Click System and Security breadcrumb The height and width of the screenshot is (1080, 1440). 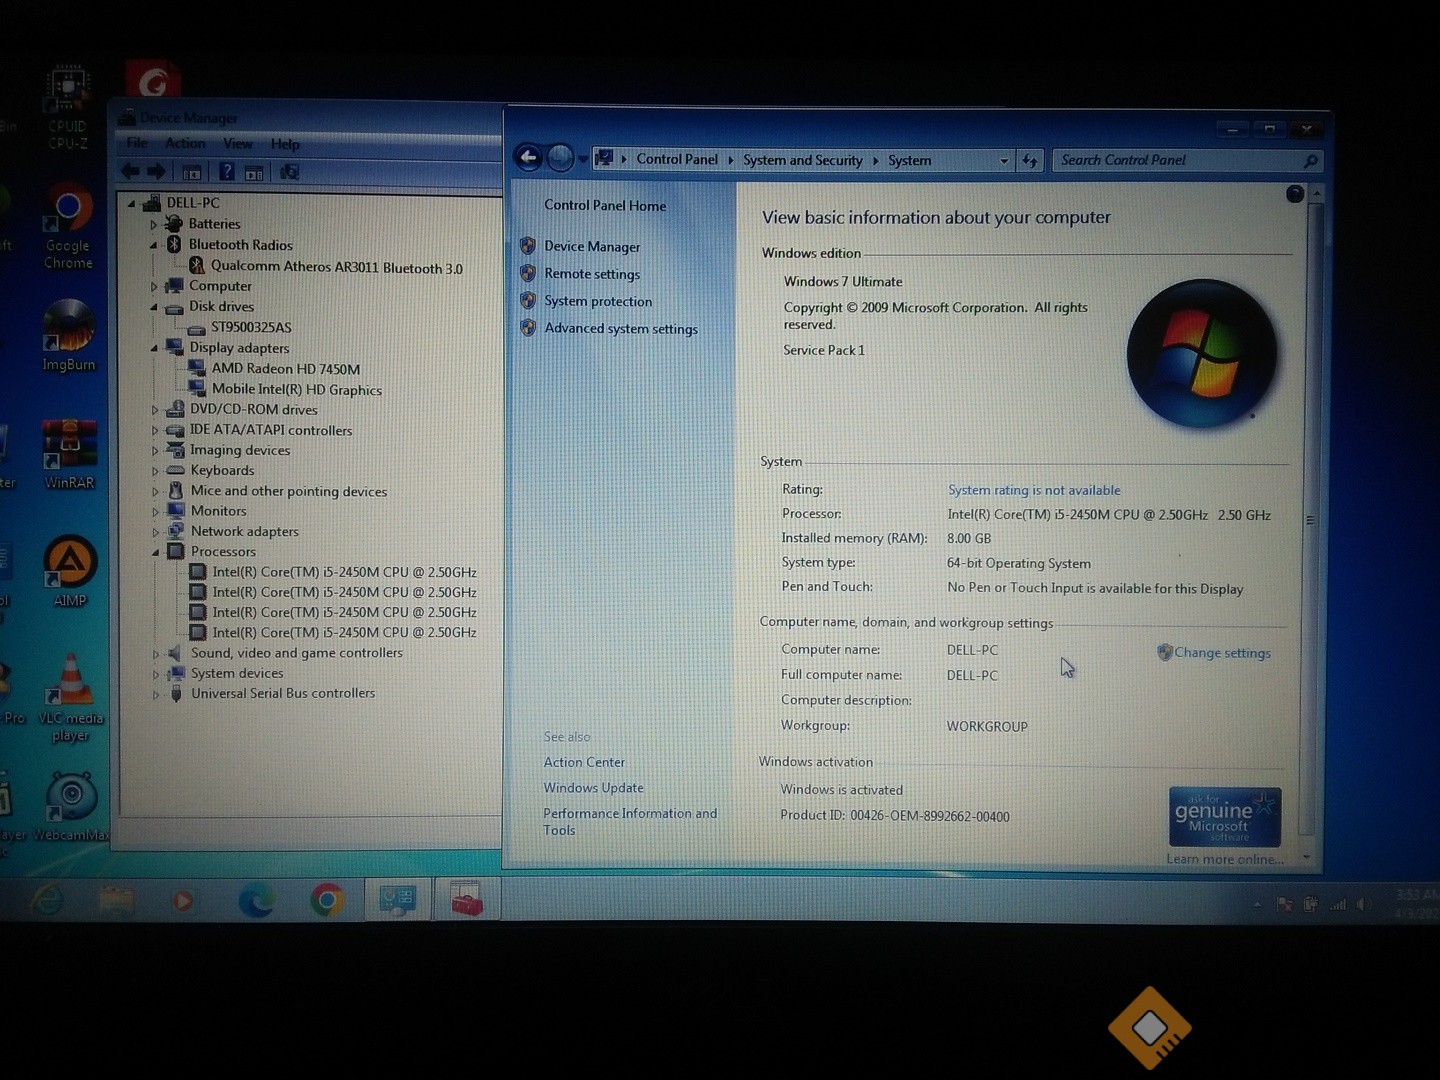tap(802, 160)
